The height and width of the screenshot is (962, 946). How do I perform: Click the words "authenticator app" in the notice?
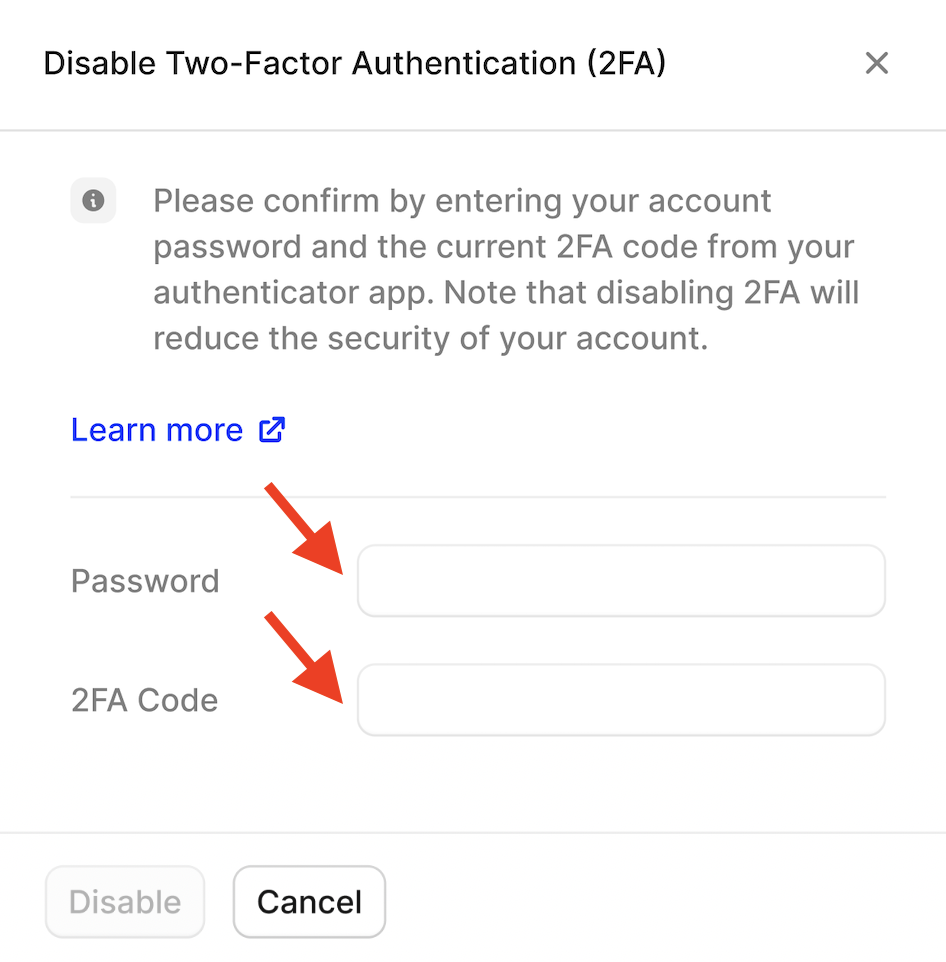[x=294, y=293]
